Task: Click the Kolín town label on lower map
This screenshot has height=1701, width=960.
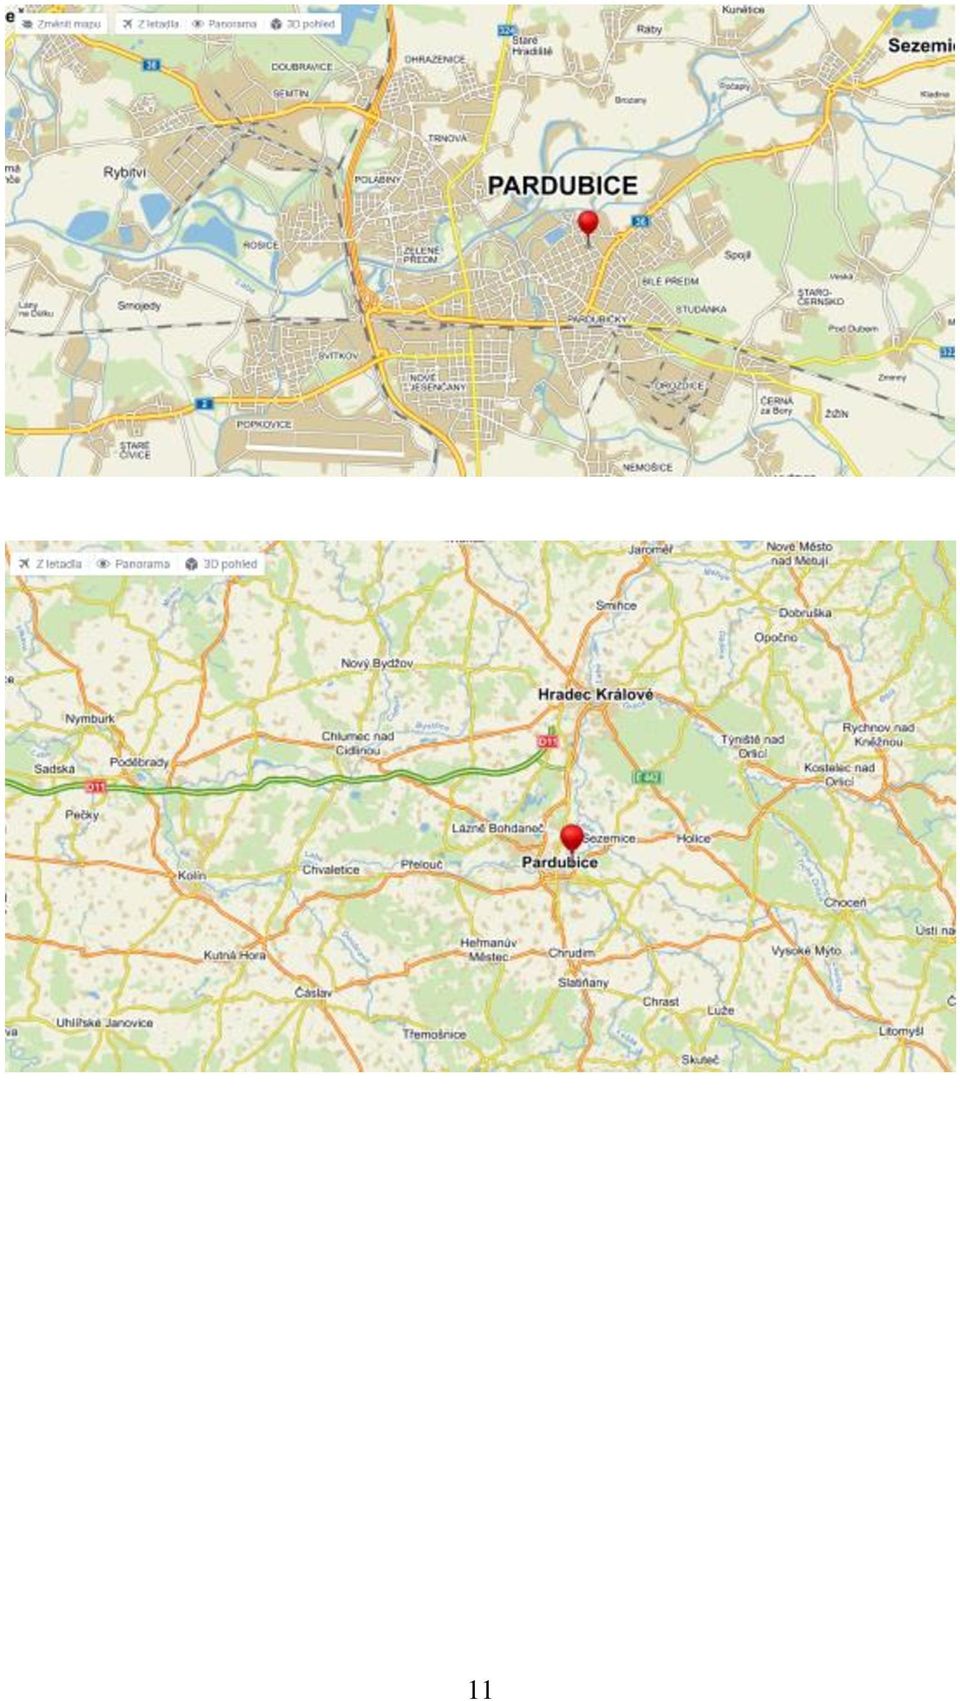Action: pos(191,875)
